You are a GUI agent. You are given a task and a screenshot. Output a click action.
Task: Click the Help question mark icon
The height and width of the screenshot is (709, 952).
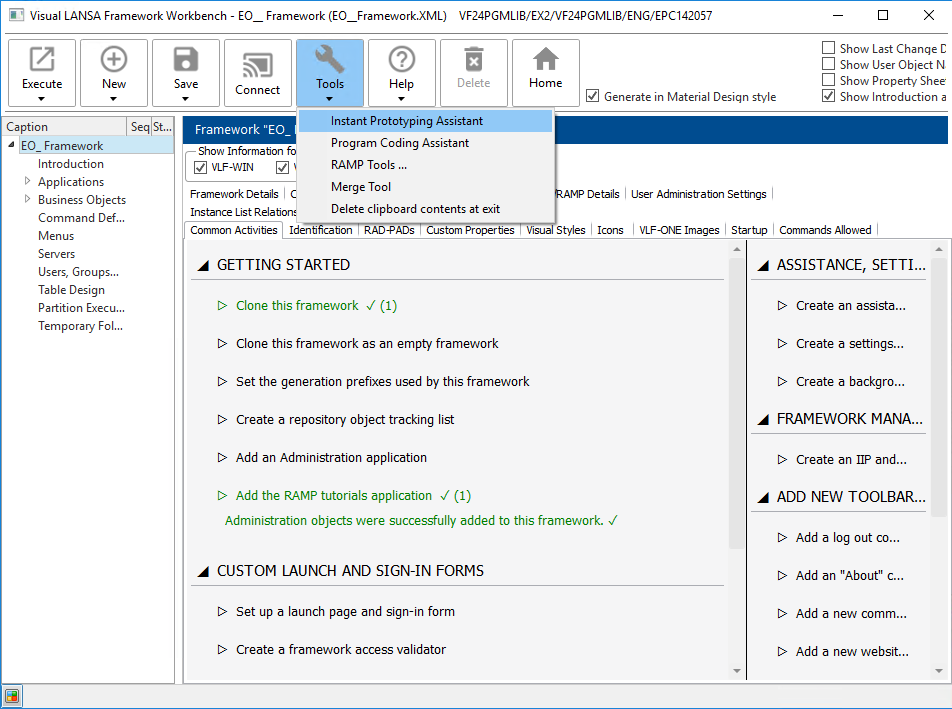click(x=401, y=60)
